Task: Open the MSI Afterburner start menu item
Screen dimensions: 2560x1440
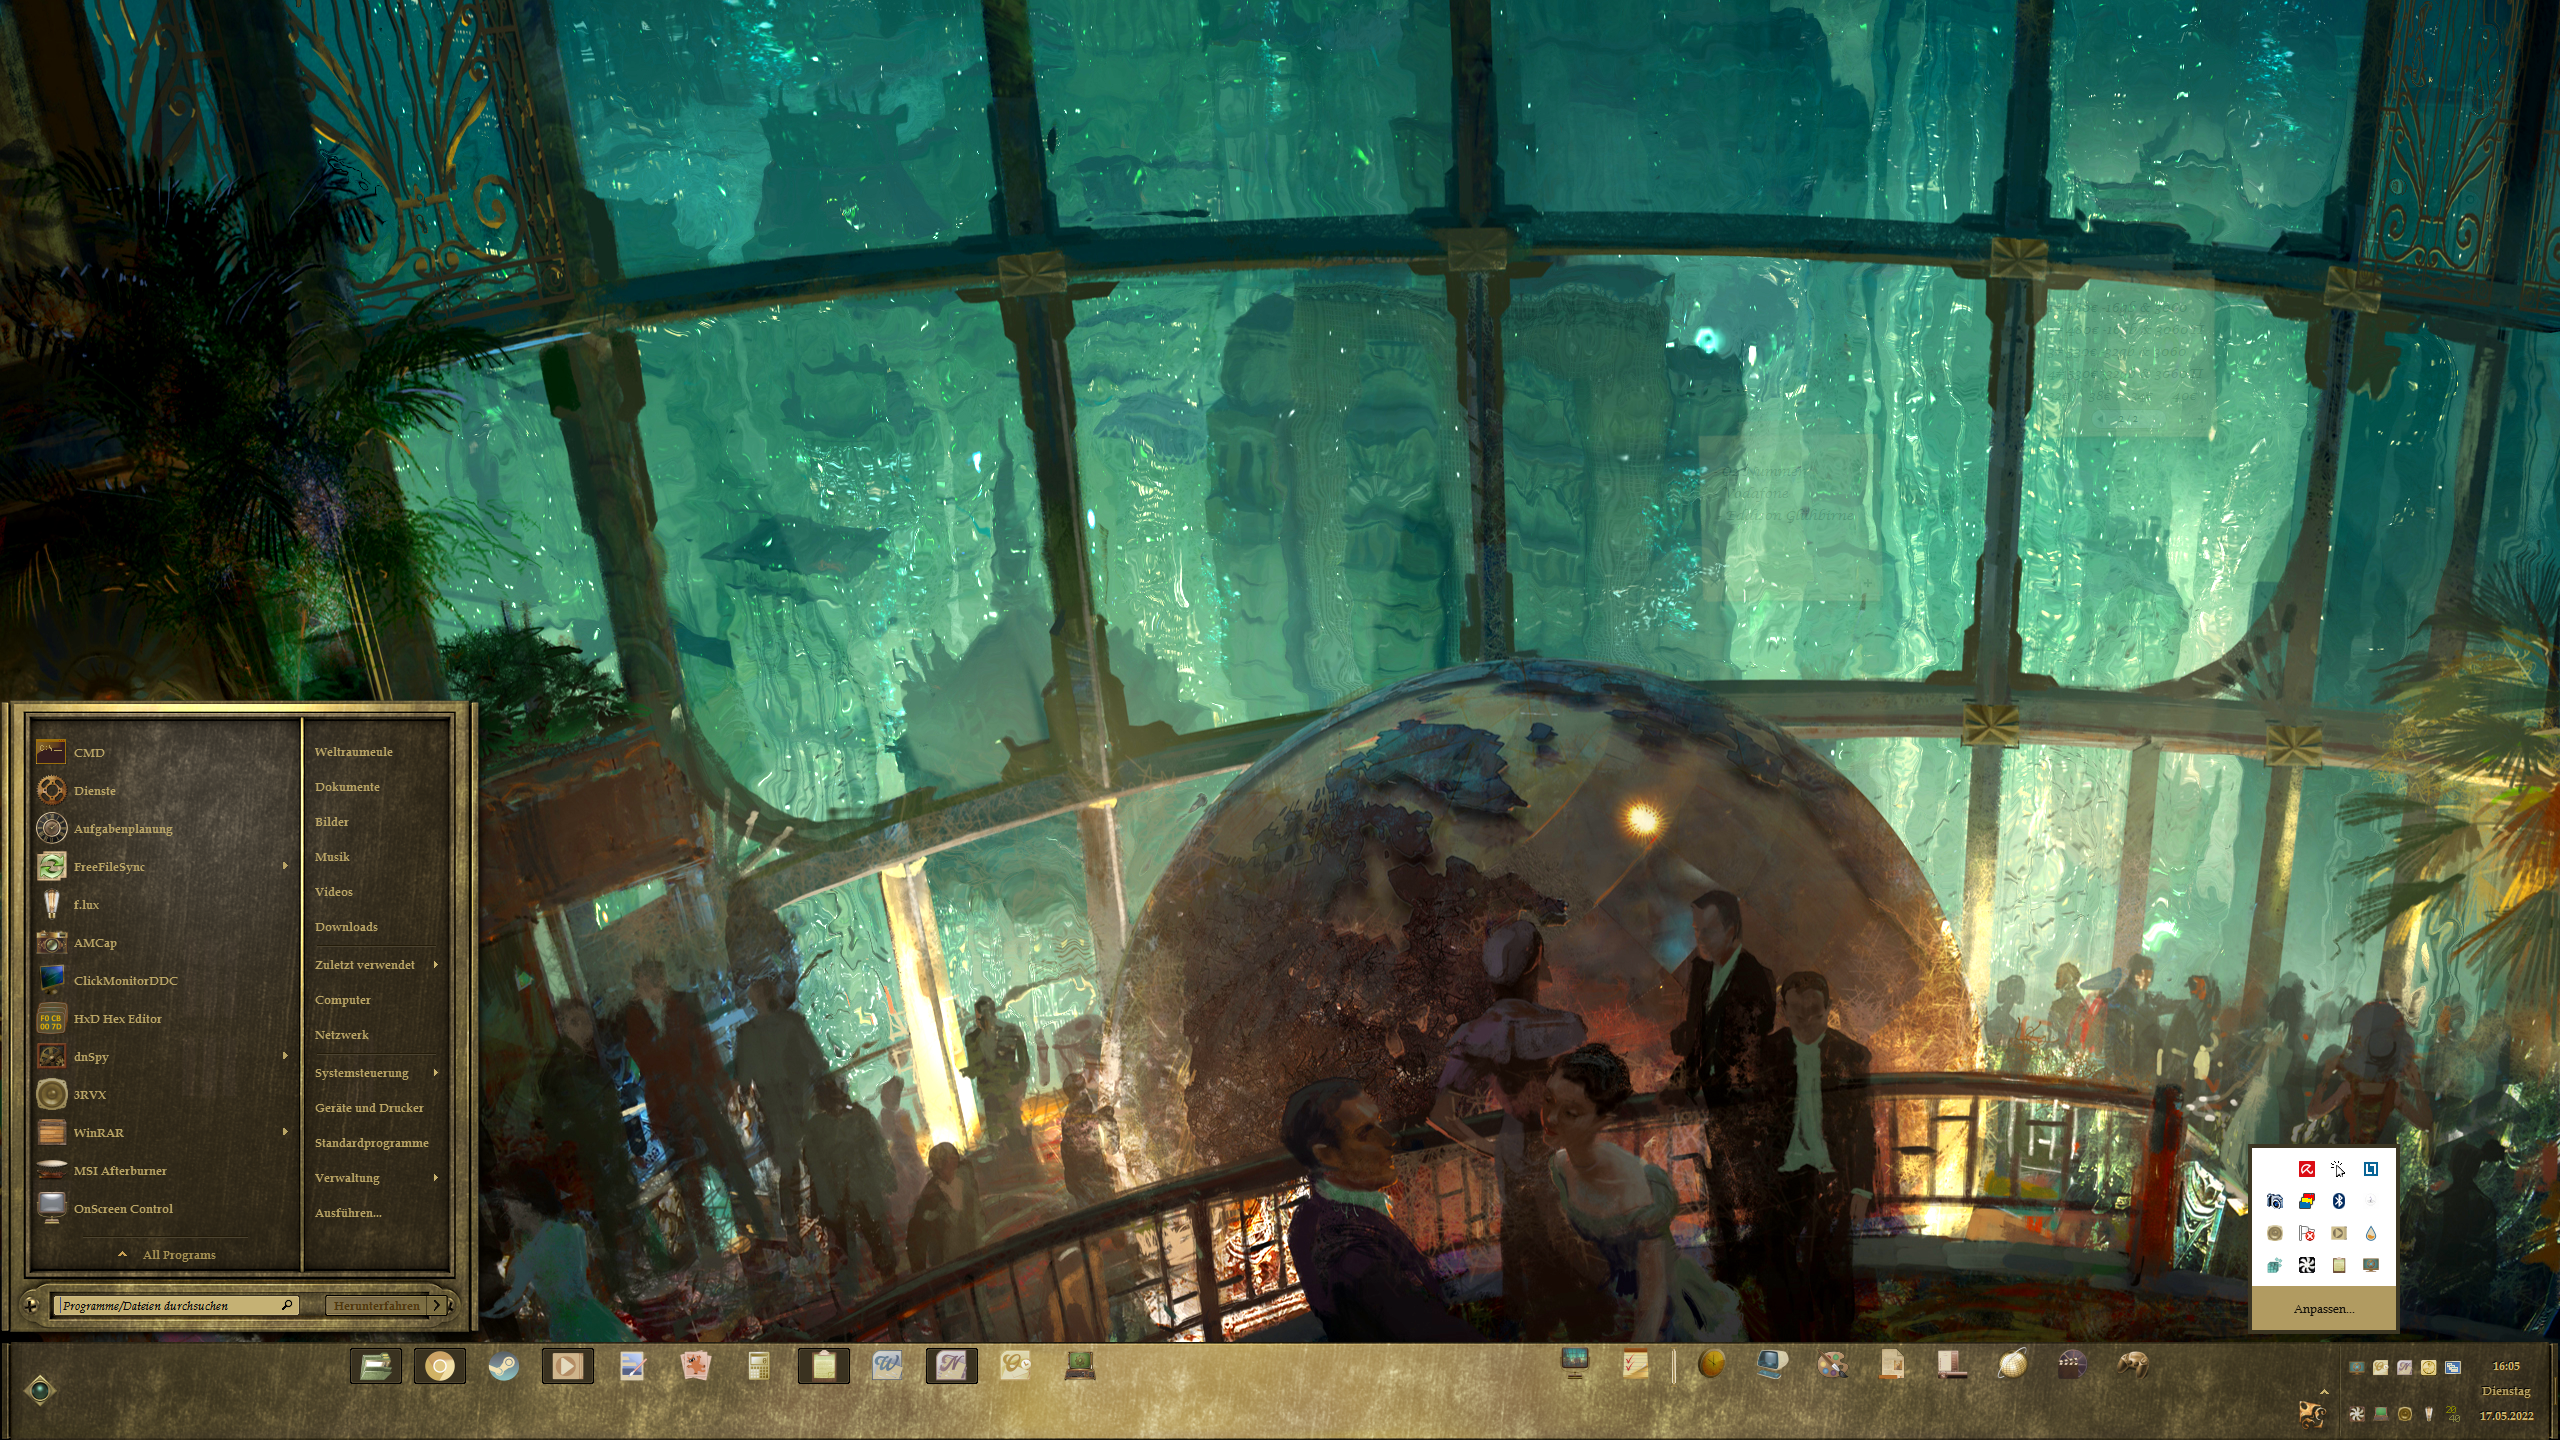Action: click(x=120, y=1171)
